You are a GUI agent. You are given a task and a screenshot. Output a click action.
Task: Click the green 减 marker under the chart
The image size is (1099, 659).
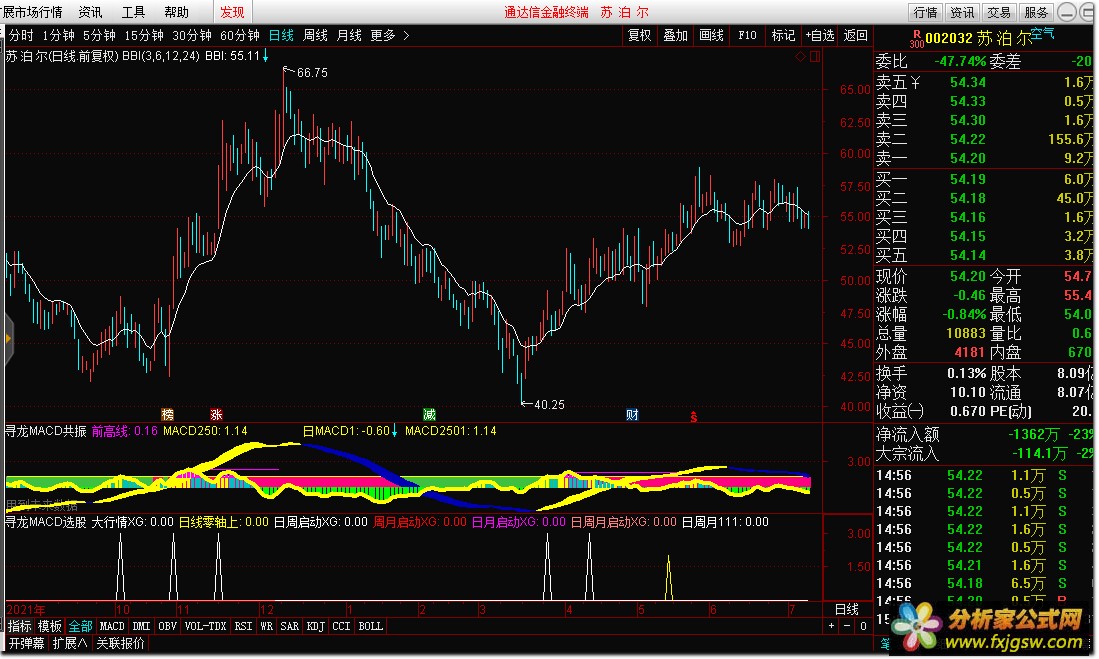[429, 414]
